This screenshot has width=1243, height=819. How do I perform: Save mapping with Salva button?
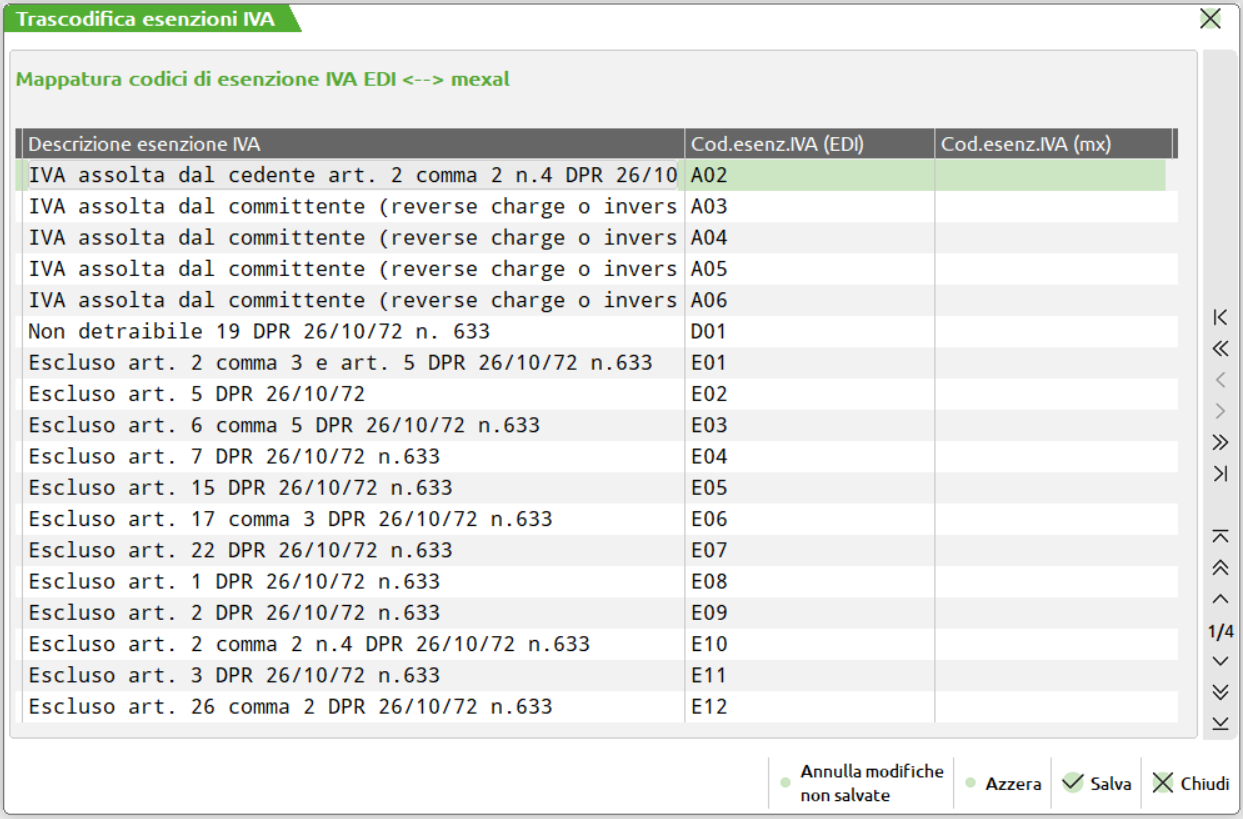coord(1097,784)
